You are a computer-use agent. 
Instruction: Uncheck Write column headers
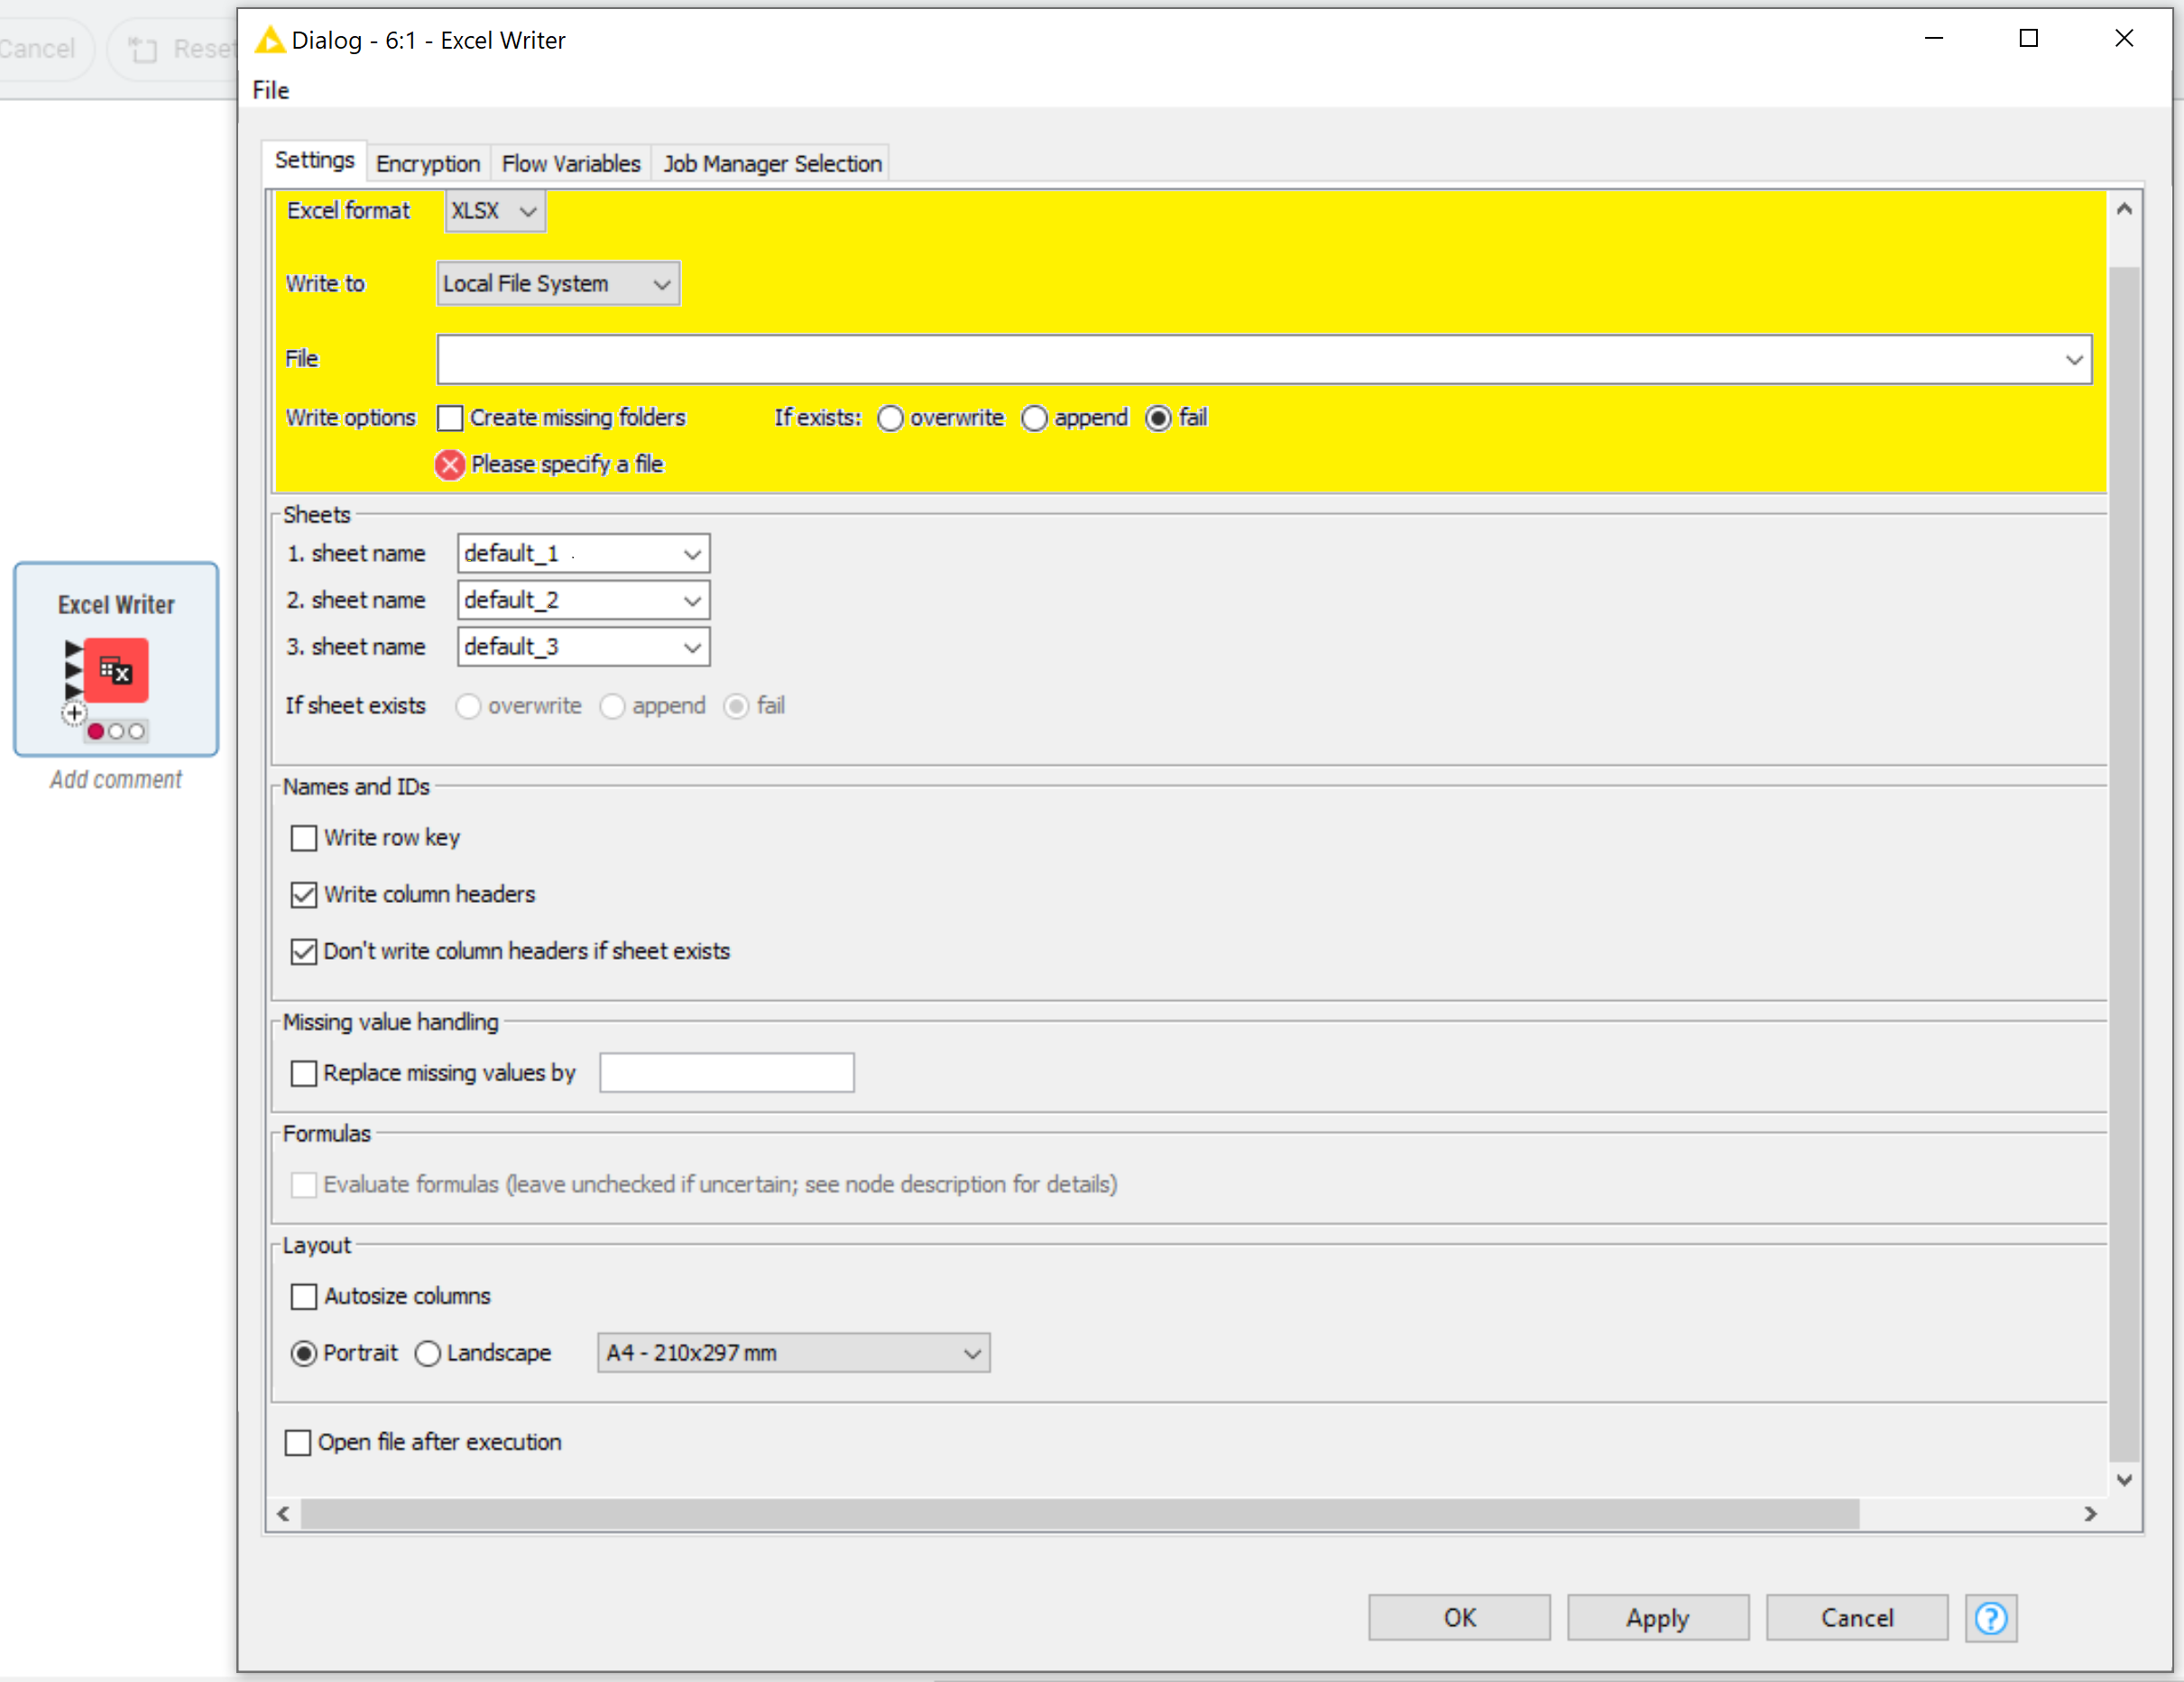coord(304,895)
